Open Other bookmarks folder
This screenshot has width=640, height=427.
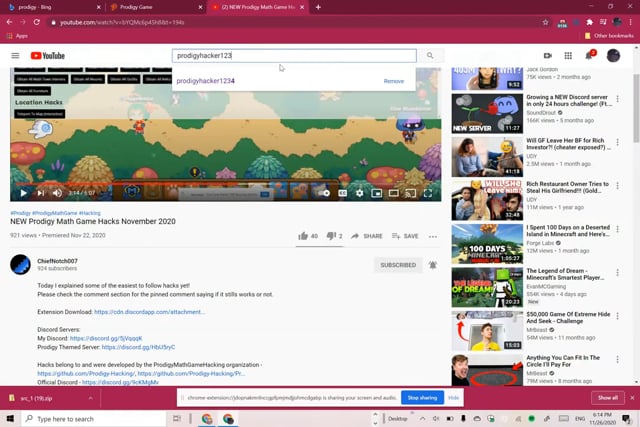click(x=609, y=36)
